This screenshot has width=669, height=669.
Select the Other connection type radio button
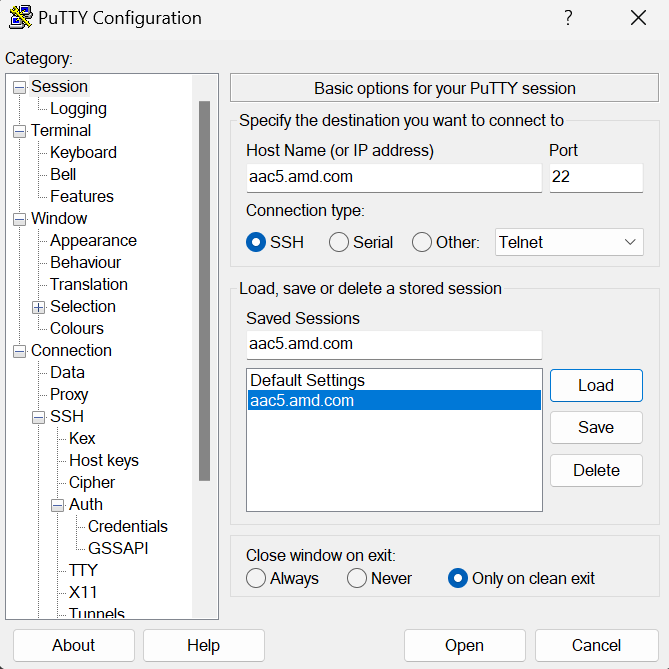pos(422,242)
